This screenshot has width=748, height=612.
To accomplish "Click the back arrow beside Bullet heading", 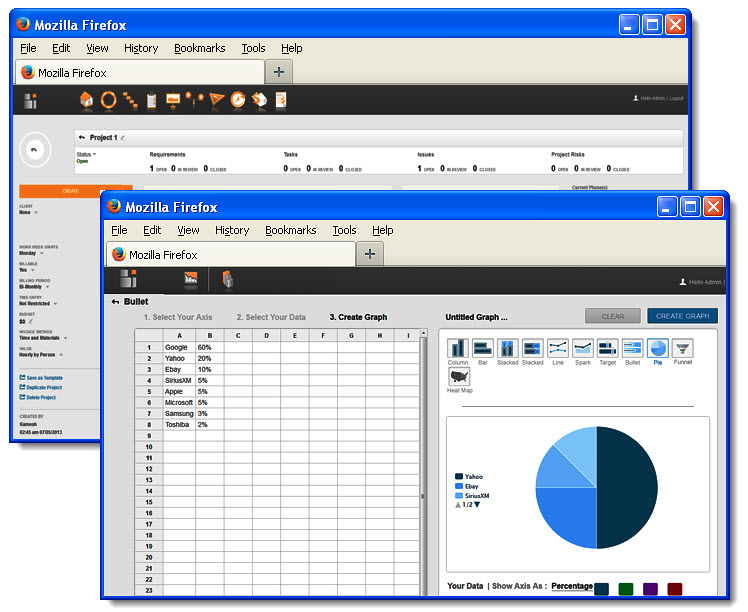I will pyautogui.click(x=115, y=301).
